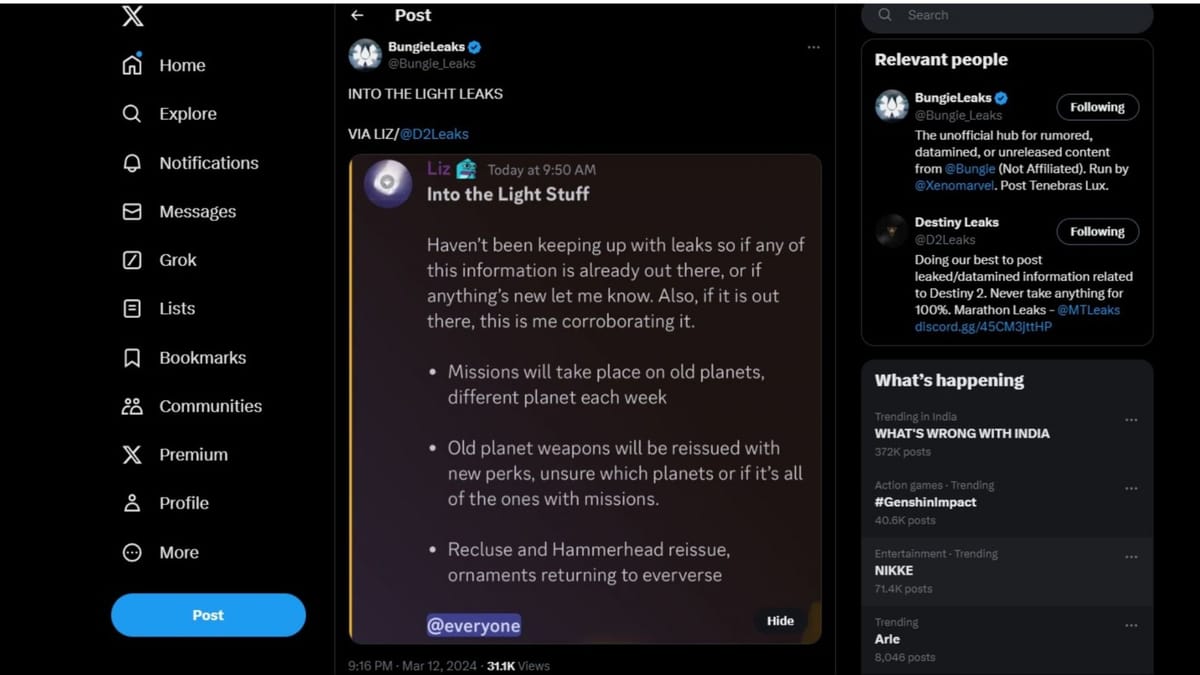Toggle Following for BungieLeaks
Screen dimensions: 1200x675
click(x=1097, y=107)
